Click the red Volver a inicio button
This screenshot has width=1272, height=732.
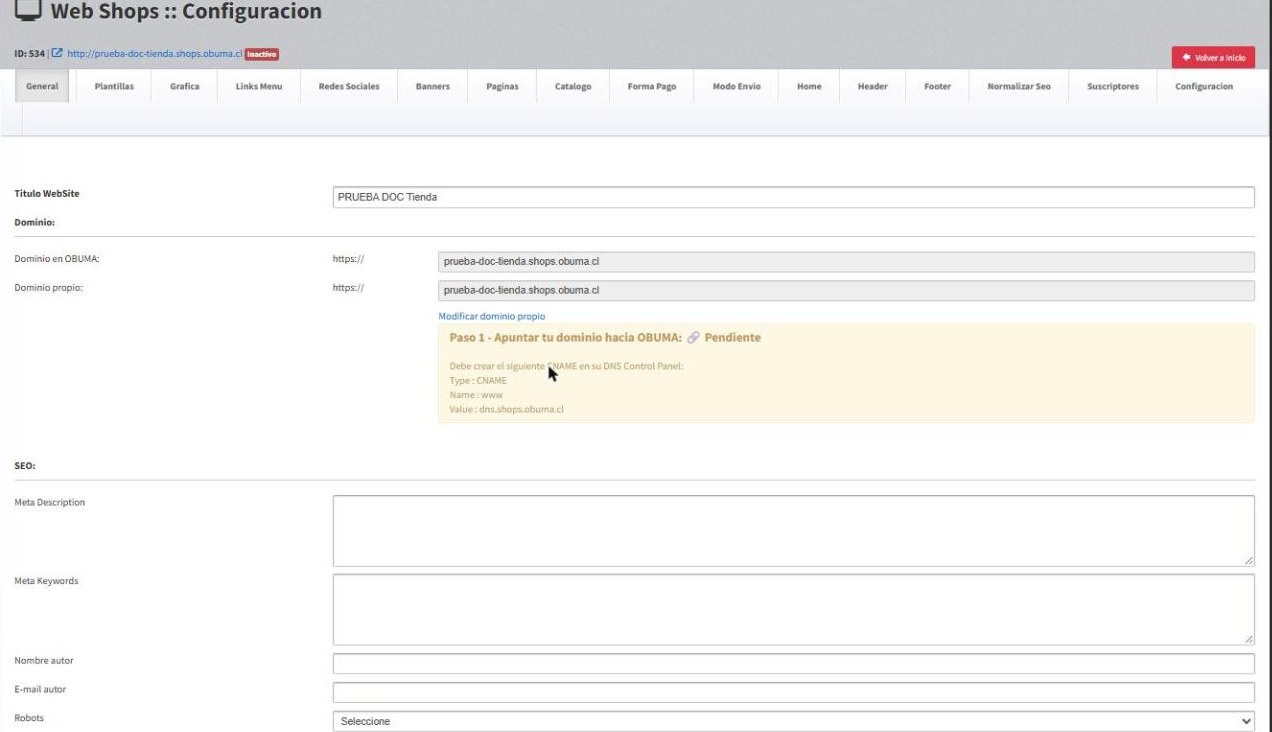click(1213, 58)
